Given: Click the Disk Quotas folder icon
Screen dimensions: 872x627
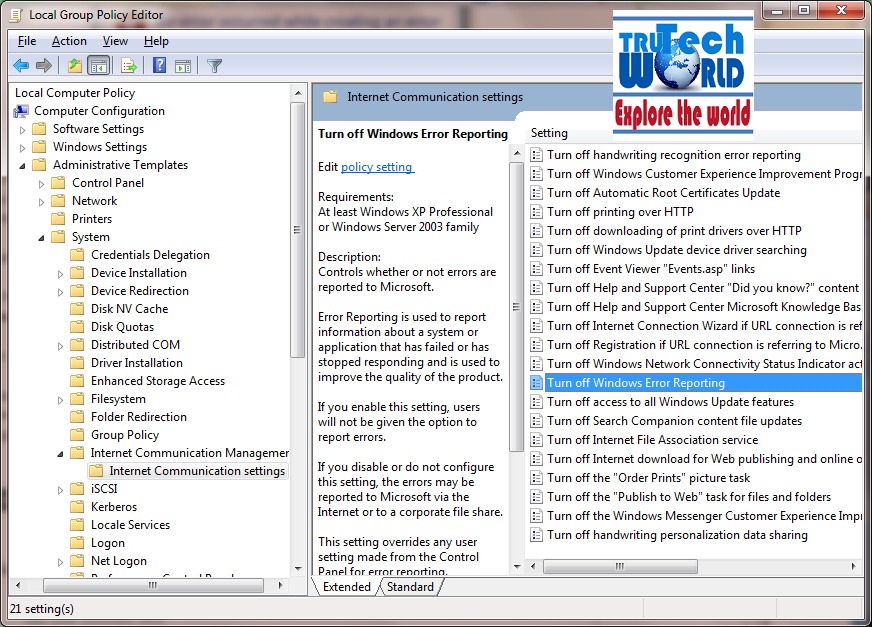Looking at the screenshot, I should 77,327.
